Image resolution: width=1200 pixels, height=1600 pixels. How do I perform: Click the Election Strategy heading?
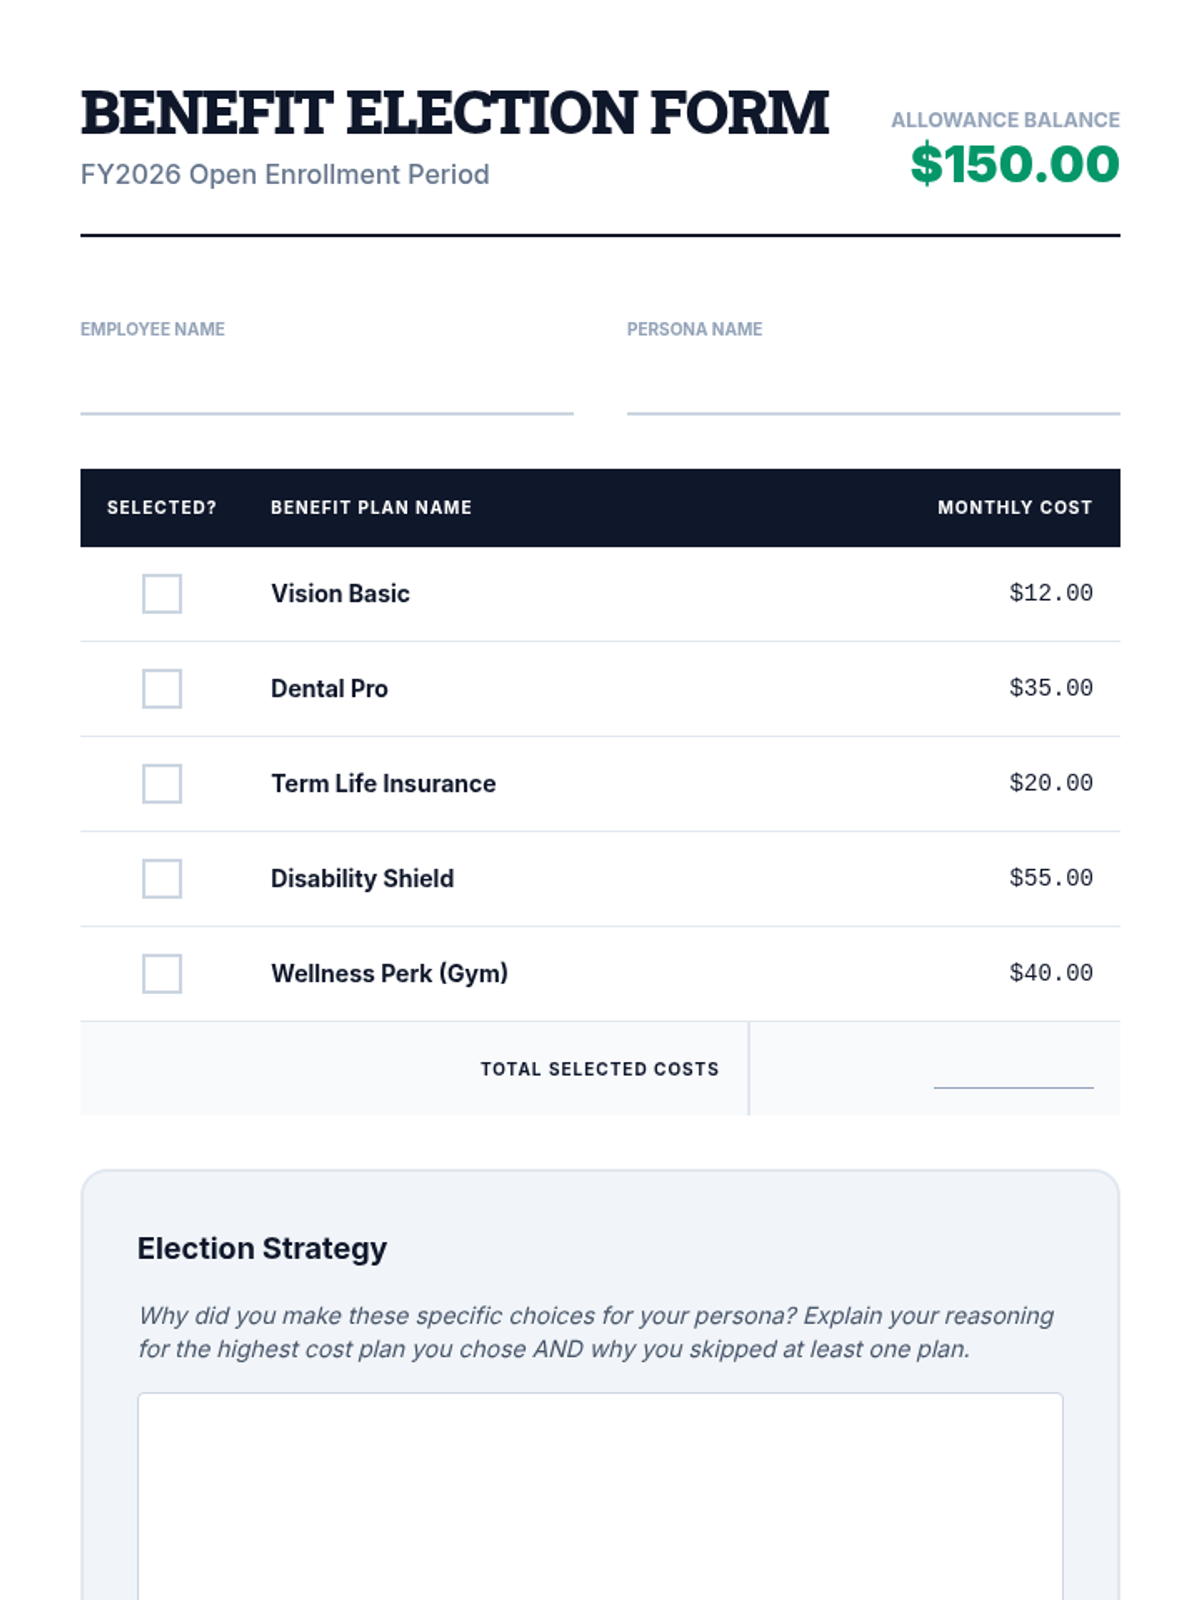point(262,1248)
